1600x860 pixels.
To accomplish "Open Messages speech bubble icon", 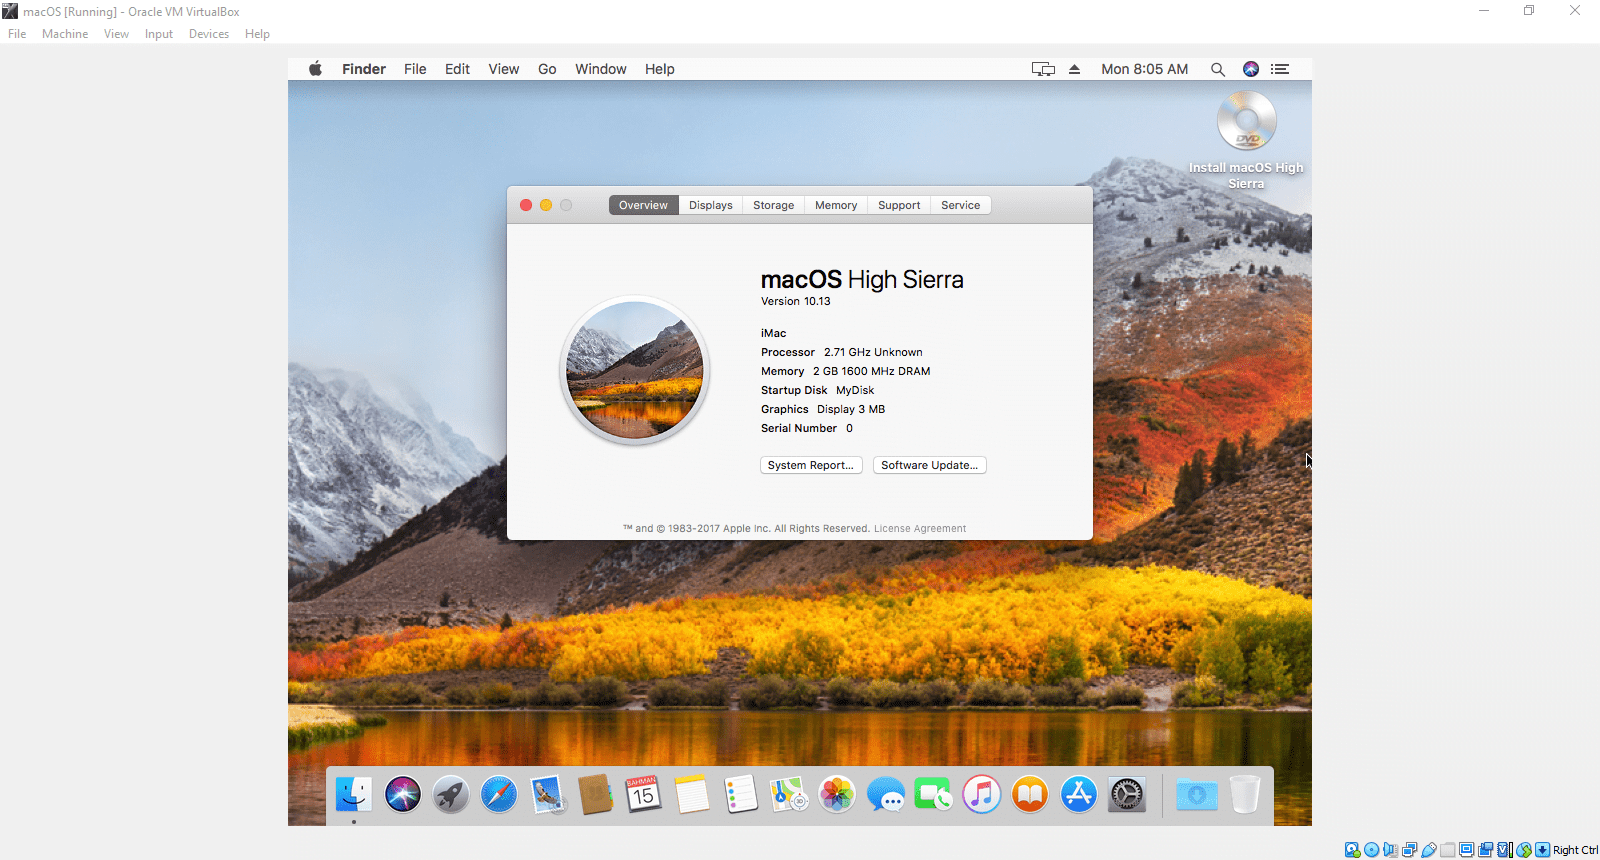I will pos(885,795).
